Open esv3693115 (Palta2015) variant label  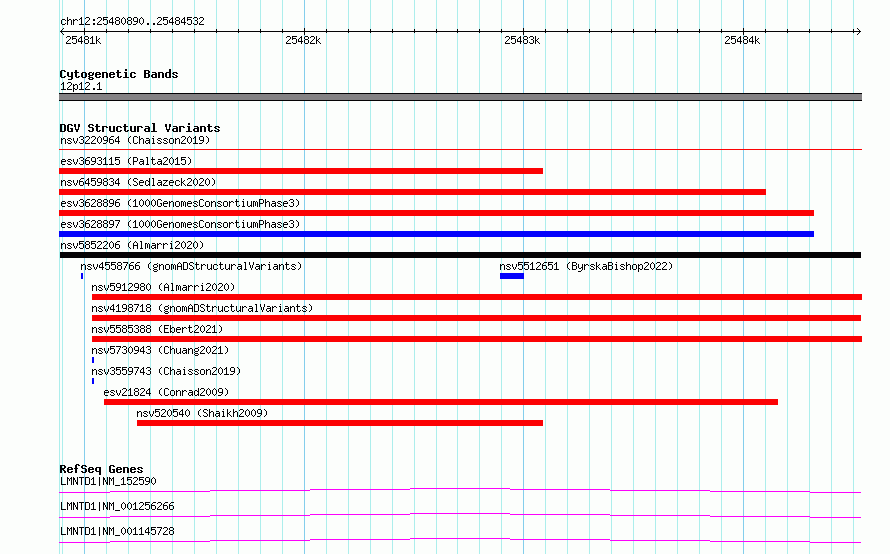click(x=126, y=161)
